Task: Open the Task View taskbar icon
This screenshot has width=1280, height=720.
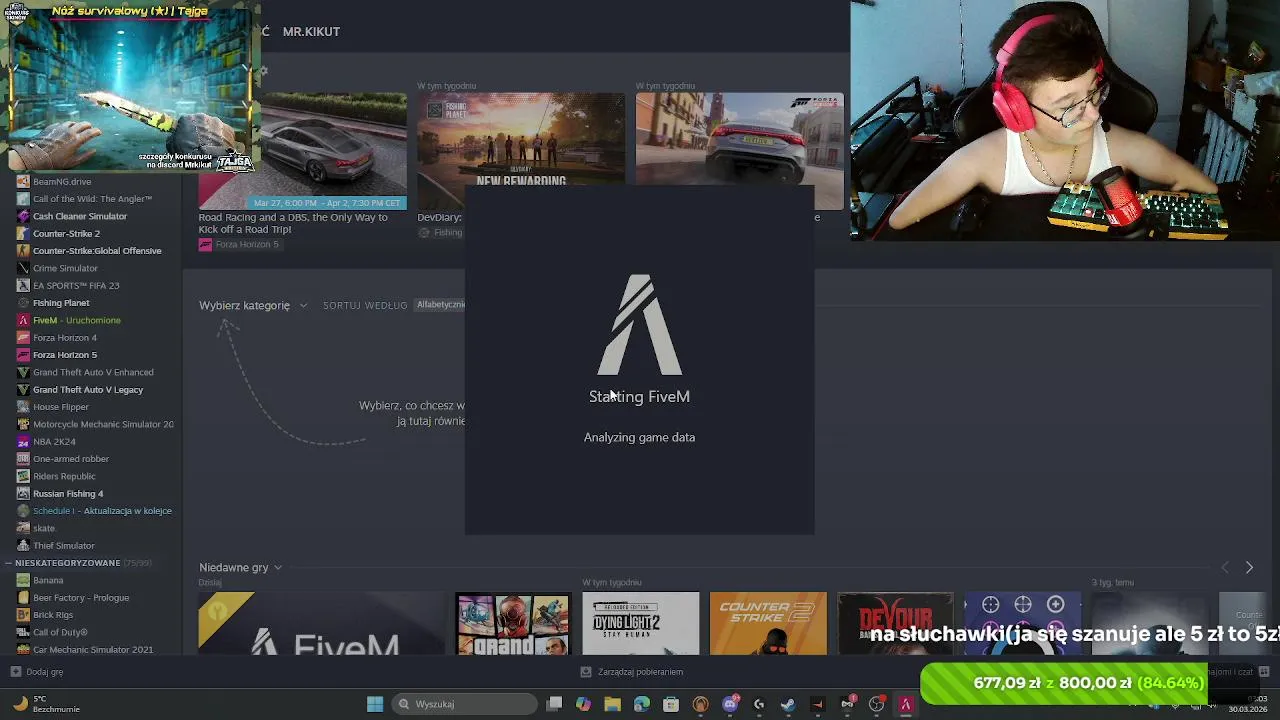Action: click(x=554, y=704)
